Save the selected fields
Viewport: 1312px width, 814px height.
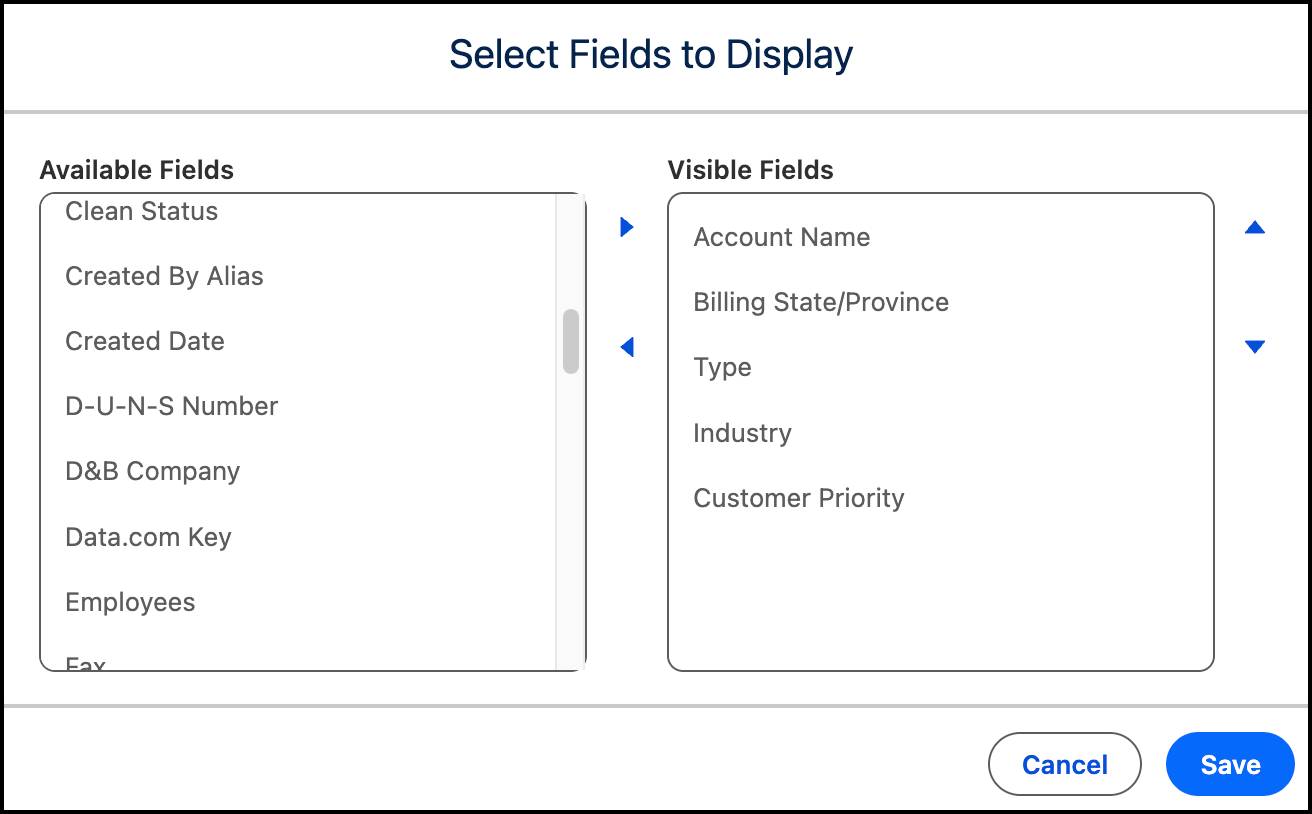click(1229, 764)
